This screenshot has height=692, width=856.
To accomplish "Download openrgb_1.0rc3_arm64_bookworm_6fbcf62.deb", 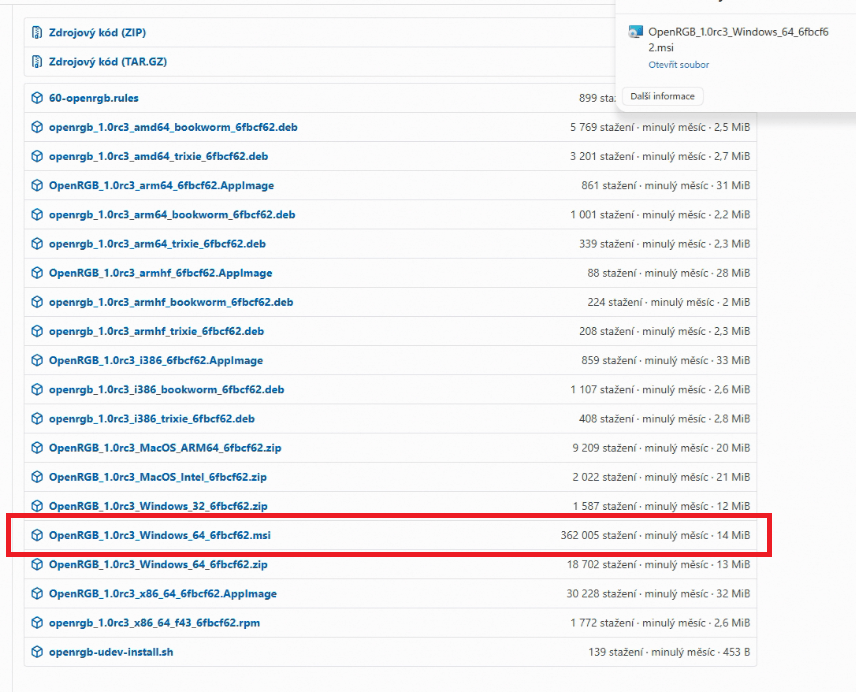I will point(172,214).
